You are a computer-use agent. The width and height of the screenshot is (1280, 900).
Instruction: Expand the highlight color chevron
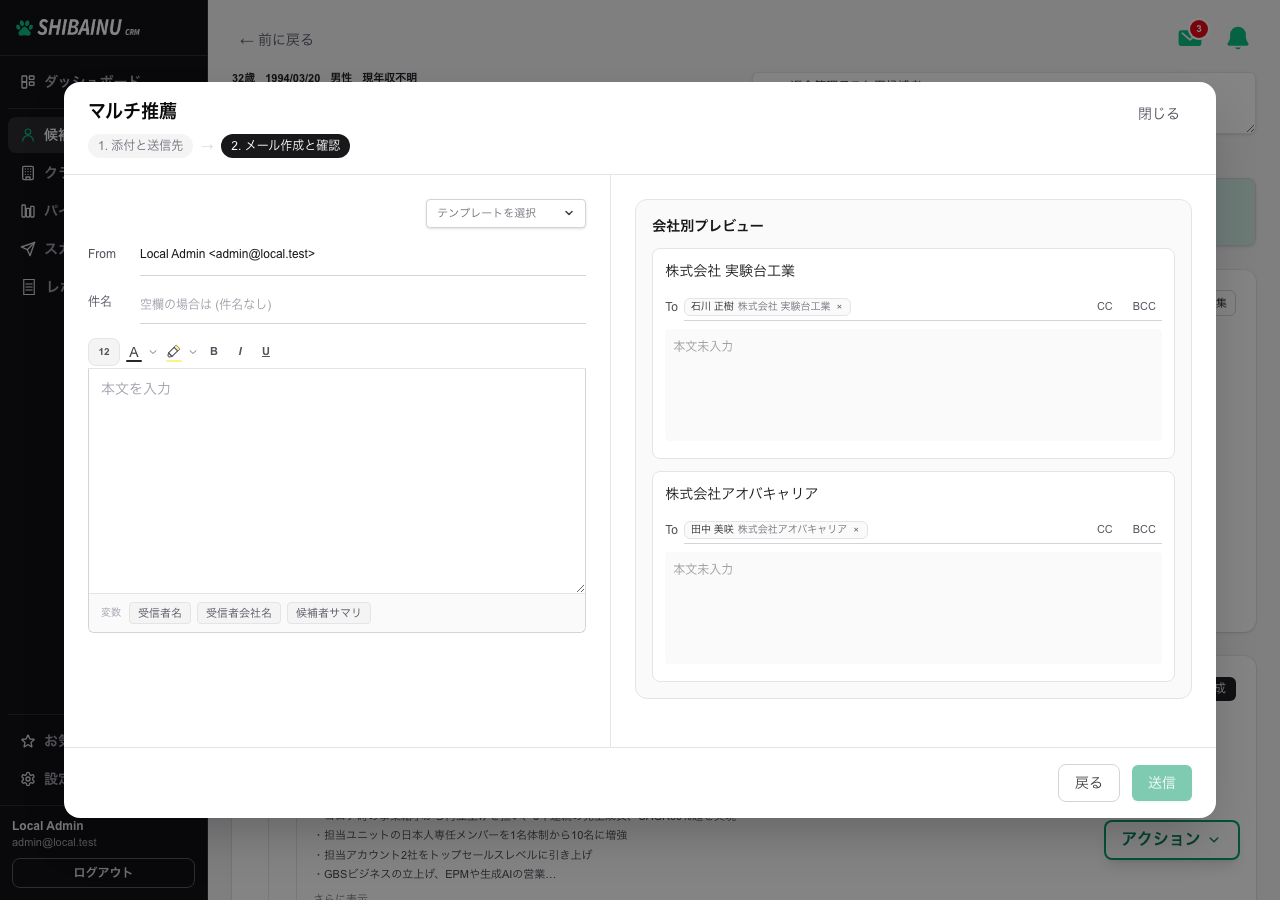[193, 352]
